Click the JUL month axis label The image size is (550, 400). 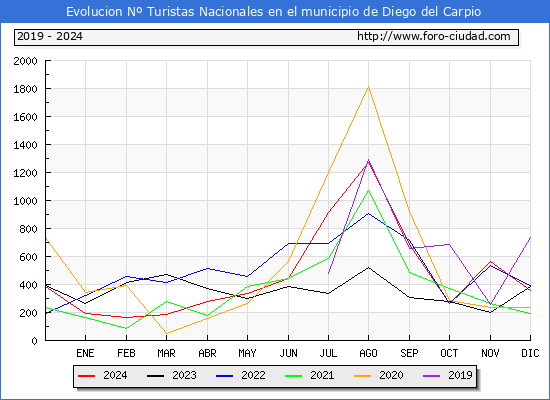click(x=328, y=353)
